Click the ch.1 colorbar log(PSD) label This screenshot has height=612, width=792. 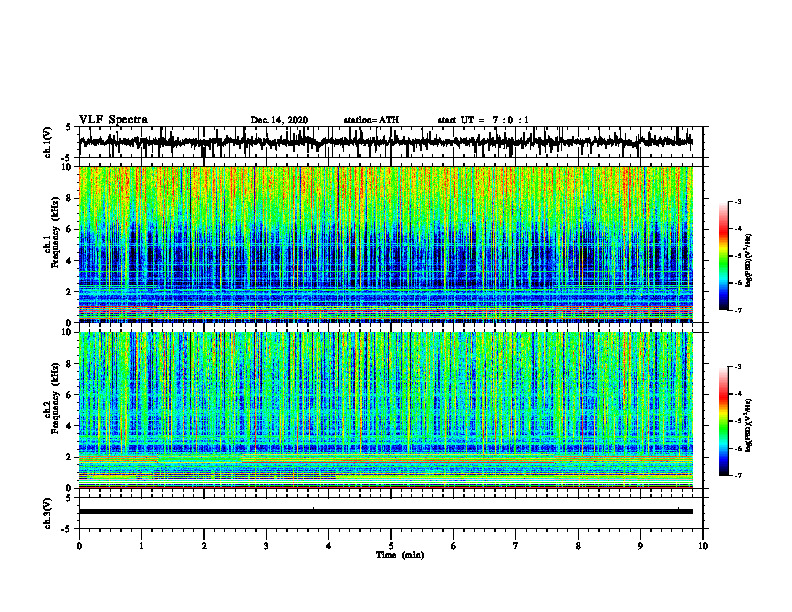coord(749,261)
